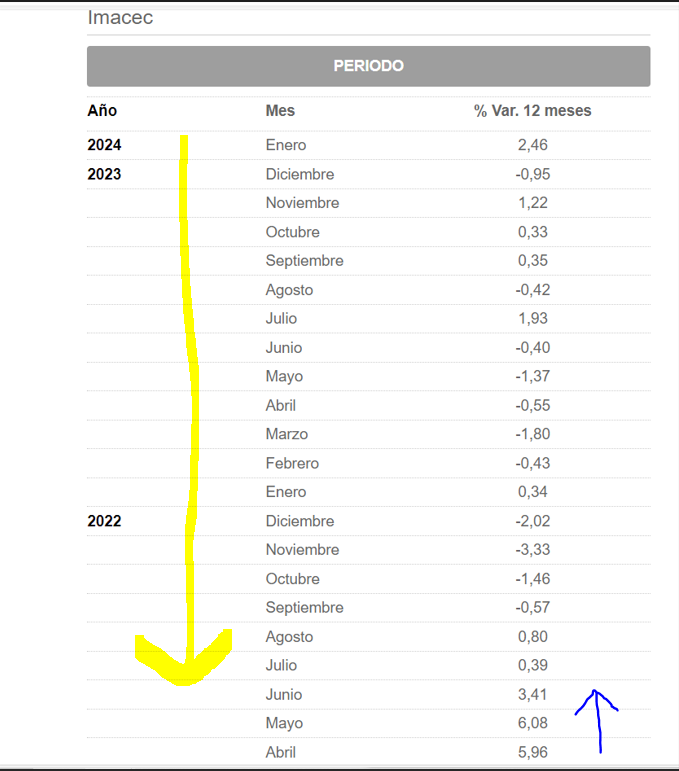The height and width of the screenshot is (771, 679).
Task: Click the Febrero month label
Action: point(292,463)
